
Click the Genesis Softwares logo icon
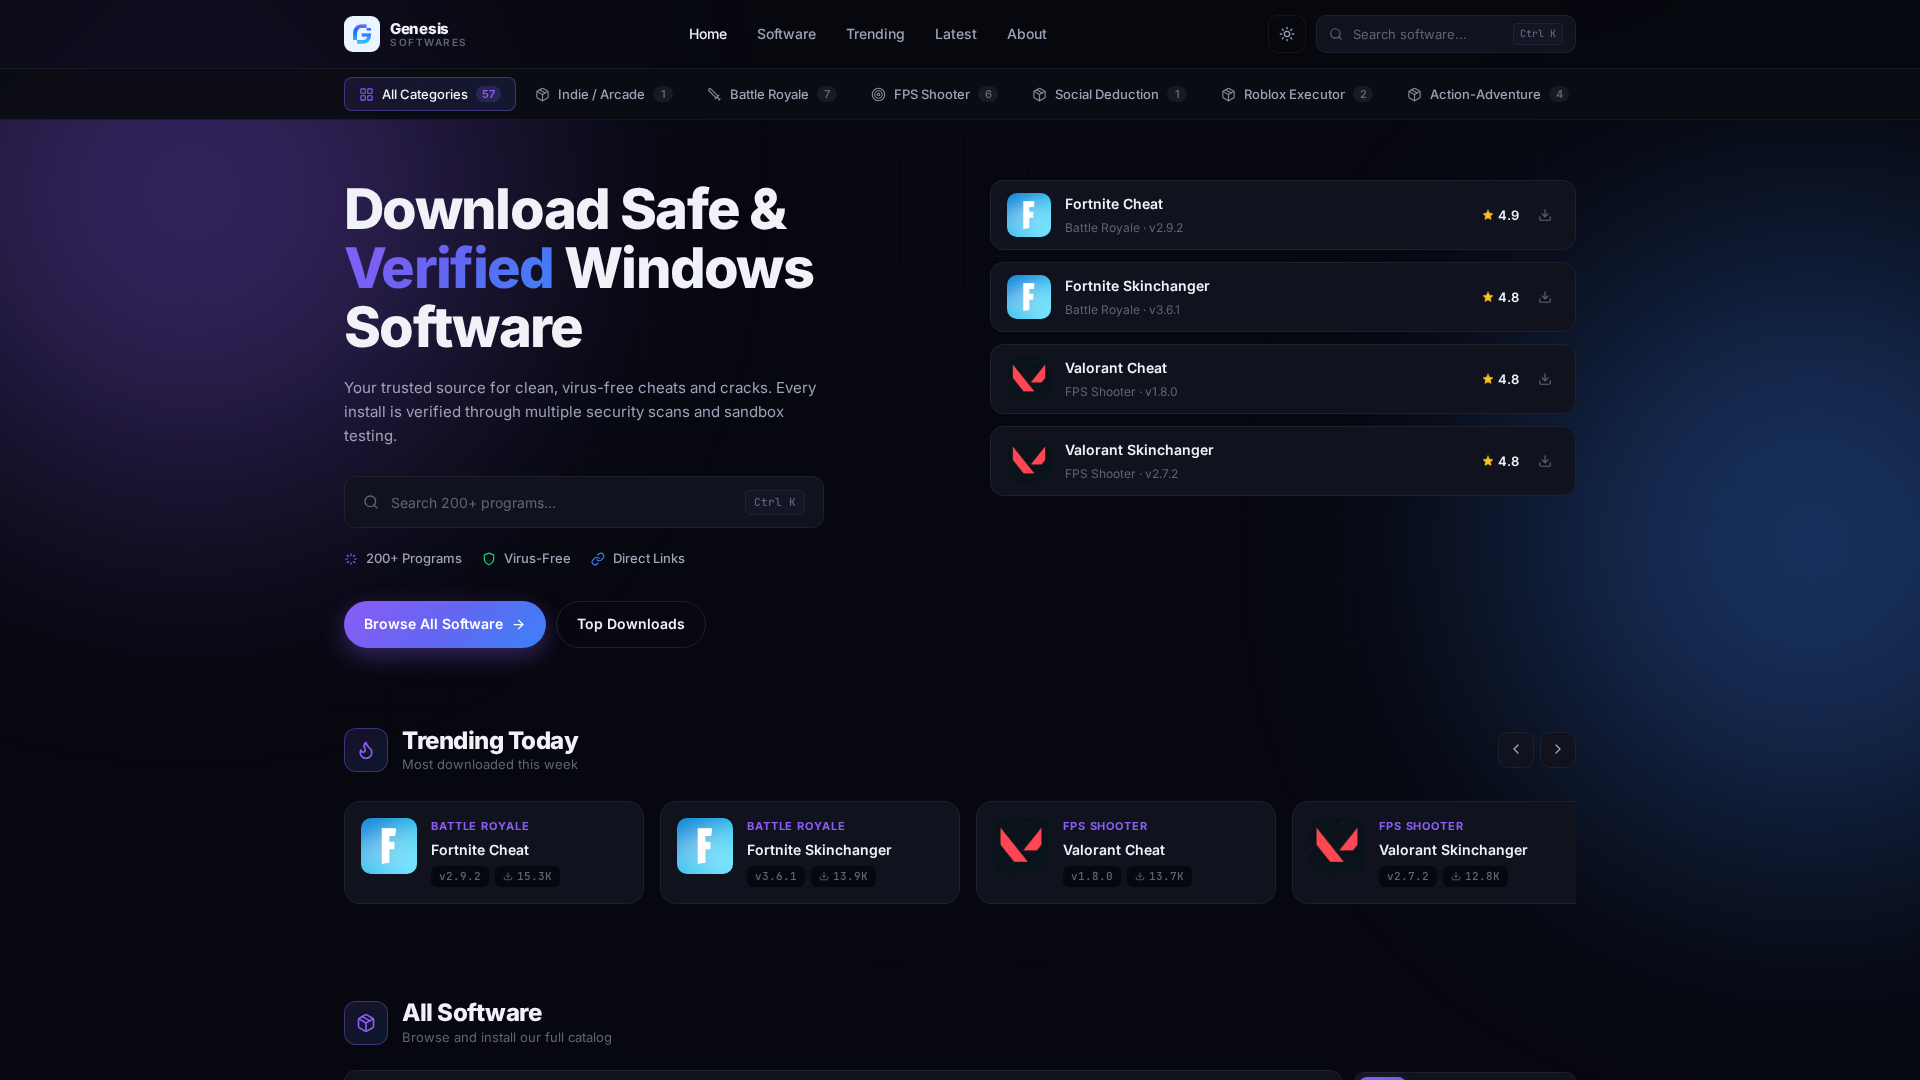(362, 34)
